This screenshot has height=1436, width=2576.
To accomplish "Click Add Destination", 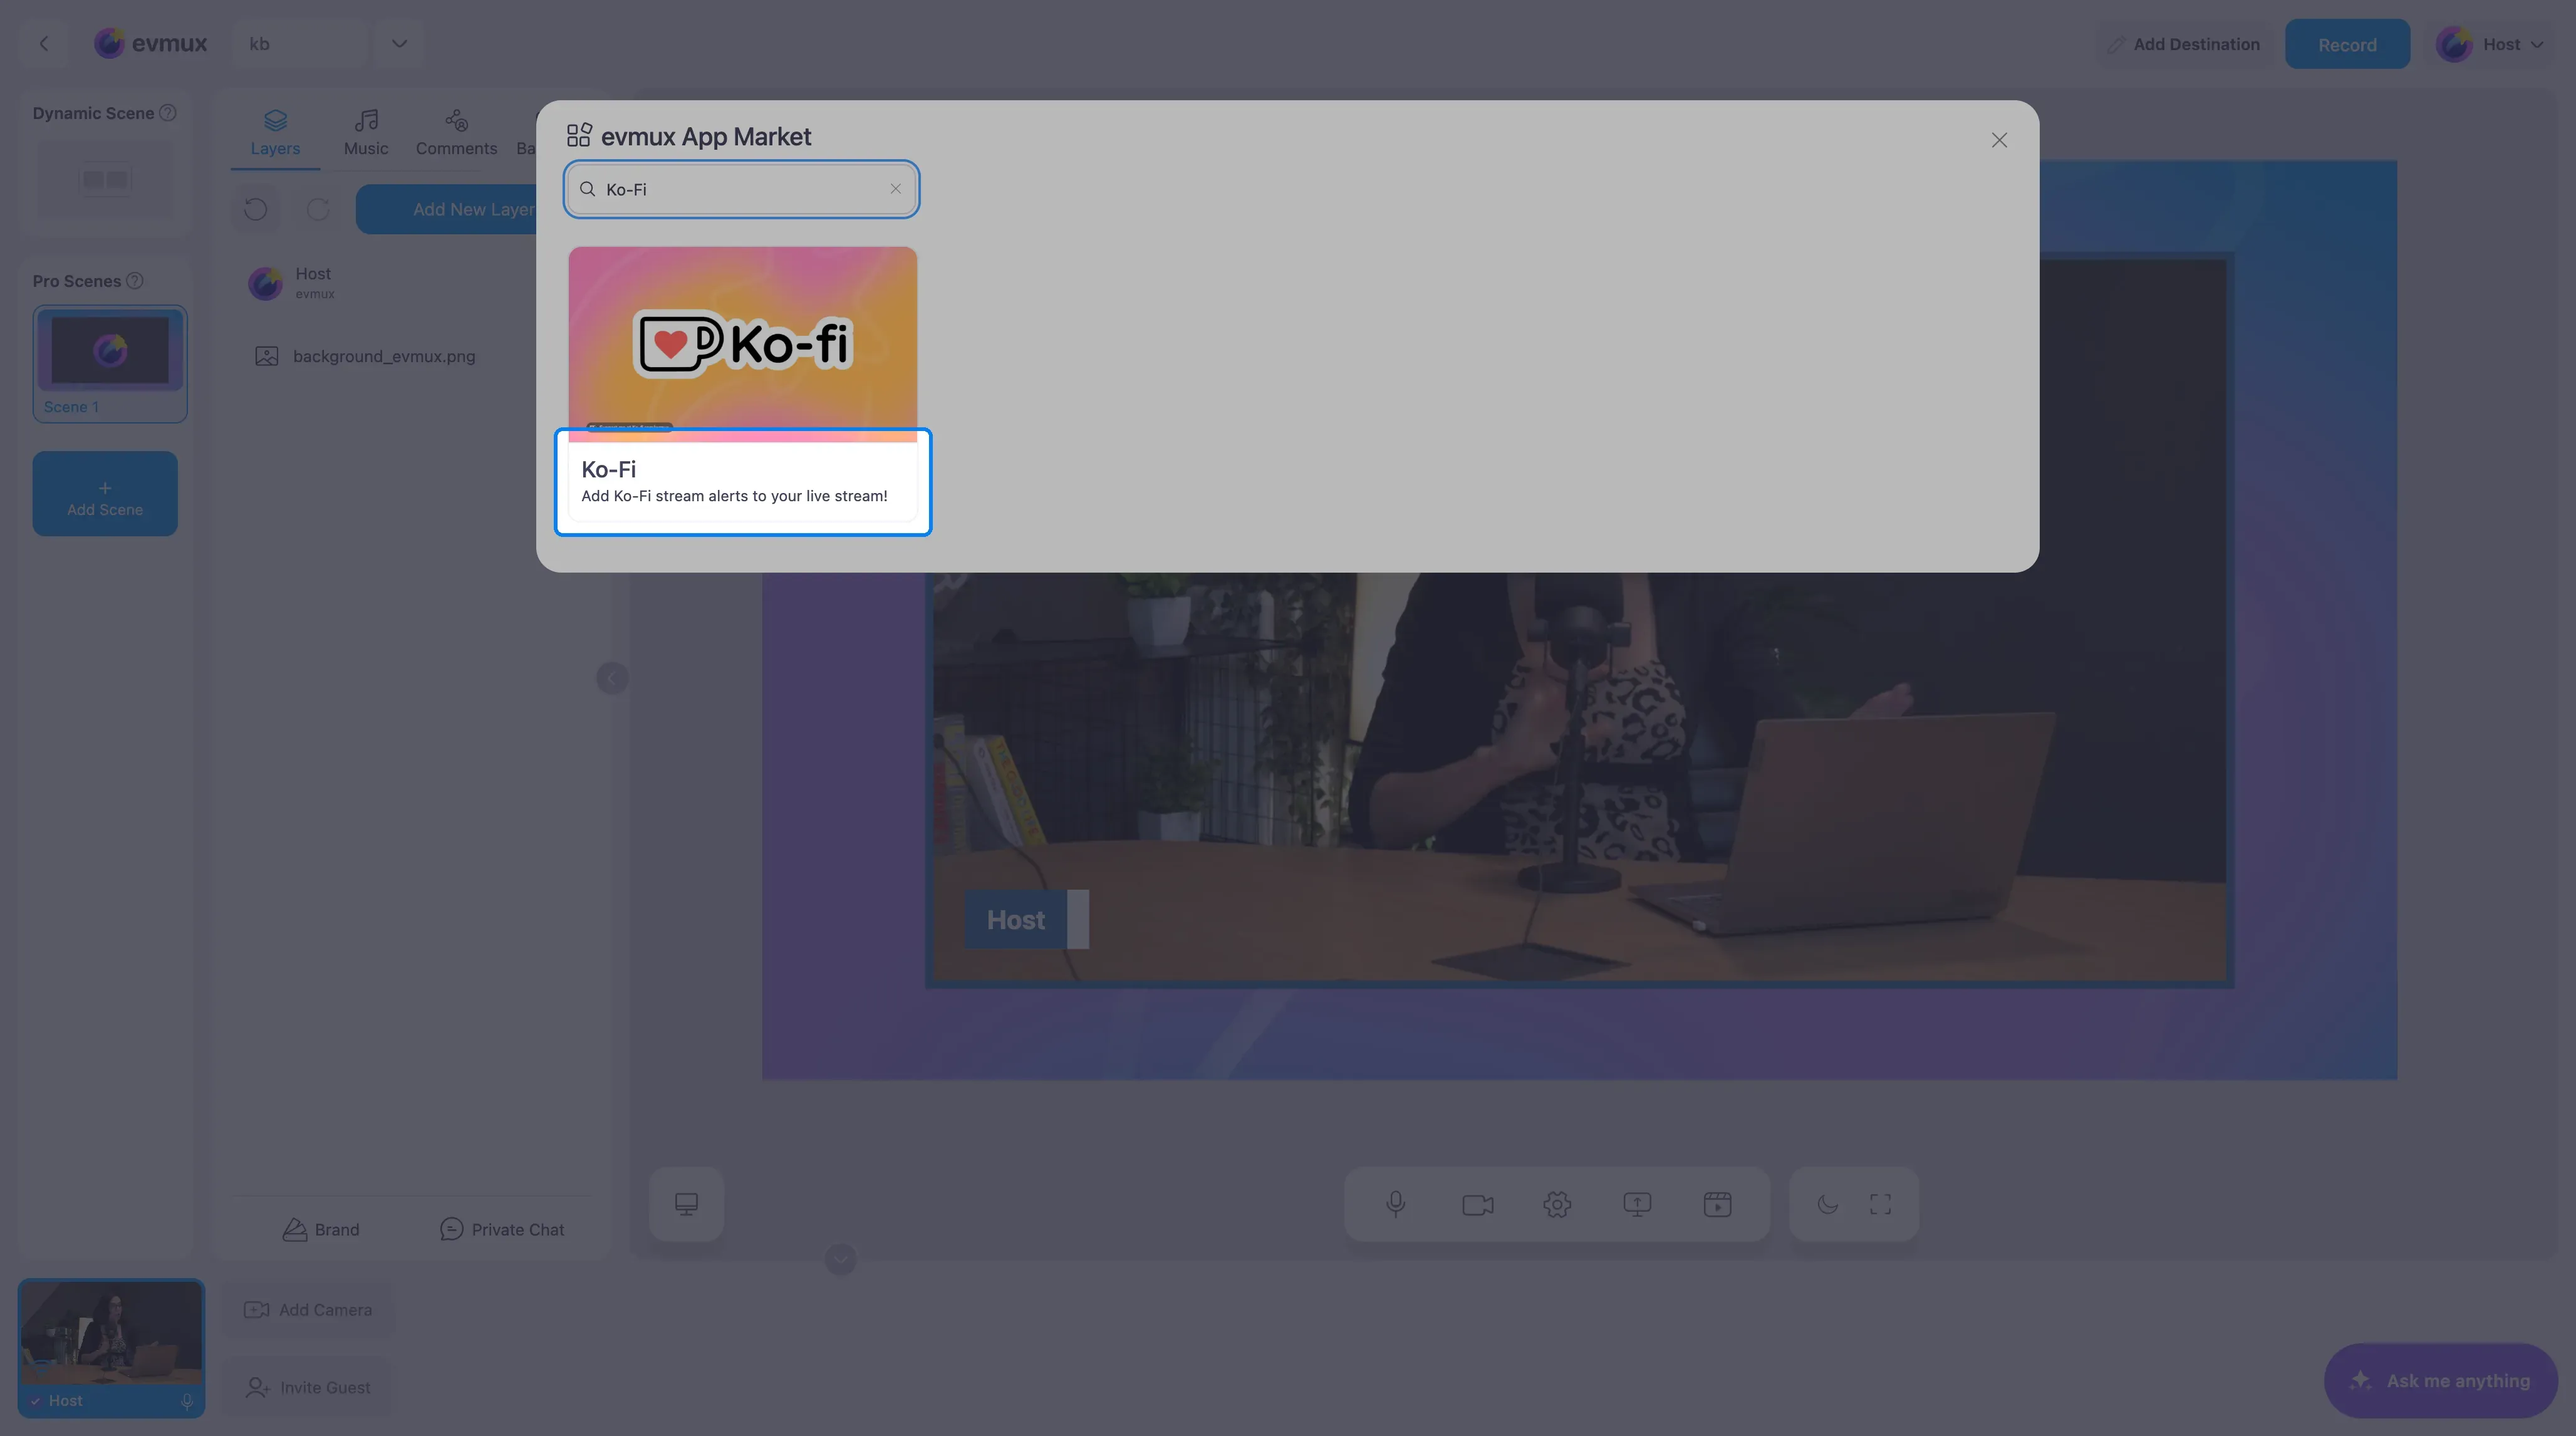I will tap(2183, 44).
